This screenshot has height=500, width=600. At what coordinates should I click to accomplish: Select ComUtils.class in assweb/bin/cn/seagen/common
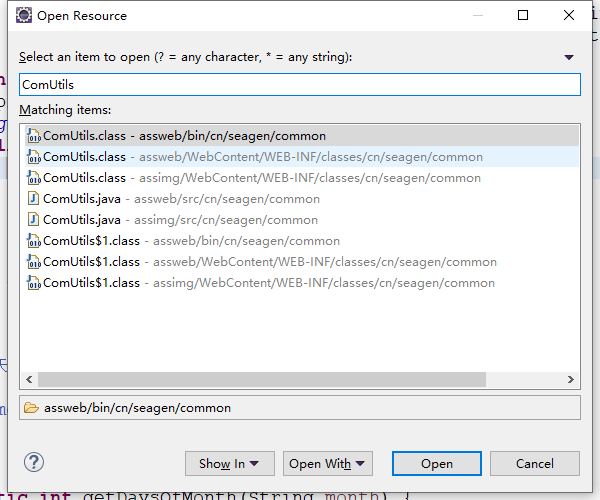click(x=302, y=136)
